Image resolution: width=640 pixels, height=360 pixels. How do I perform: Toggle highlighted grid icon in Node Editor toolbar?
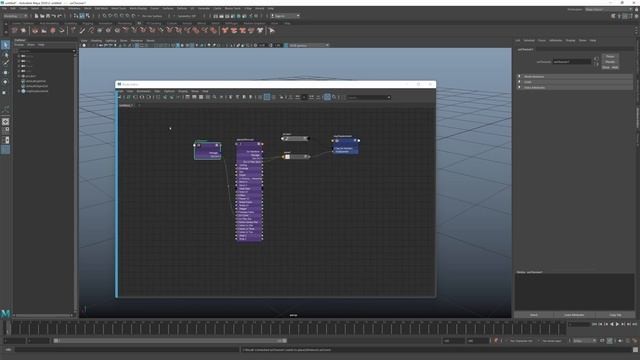click(x=267, y=97)
